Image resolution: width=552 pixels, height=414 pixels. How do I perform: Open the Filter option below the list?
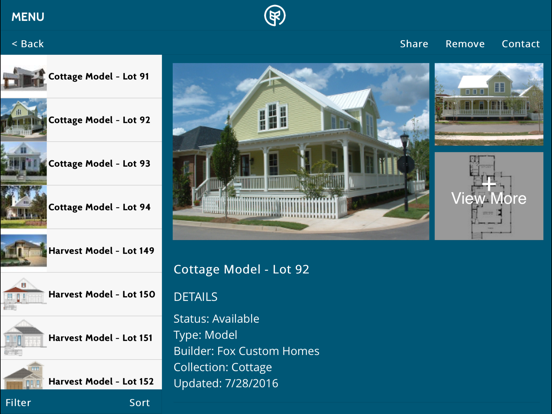(18, 402)
